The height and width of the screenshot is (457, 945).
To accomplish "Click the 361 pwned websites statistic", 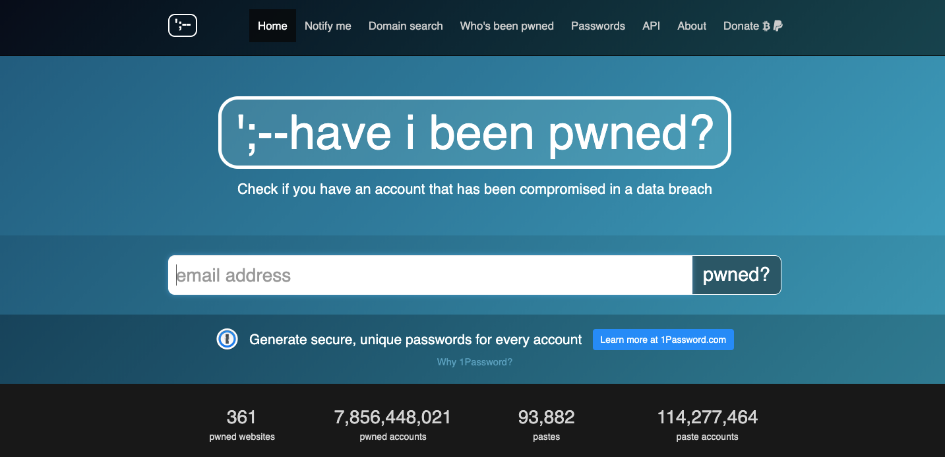I will [242, 424].
